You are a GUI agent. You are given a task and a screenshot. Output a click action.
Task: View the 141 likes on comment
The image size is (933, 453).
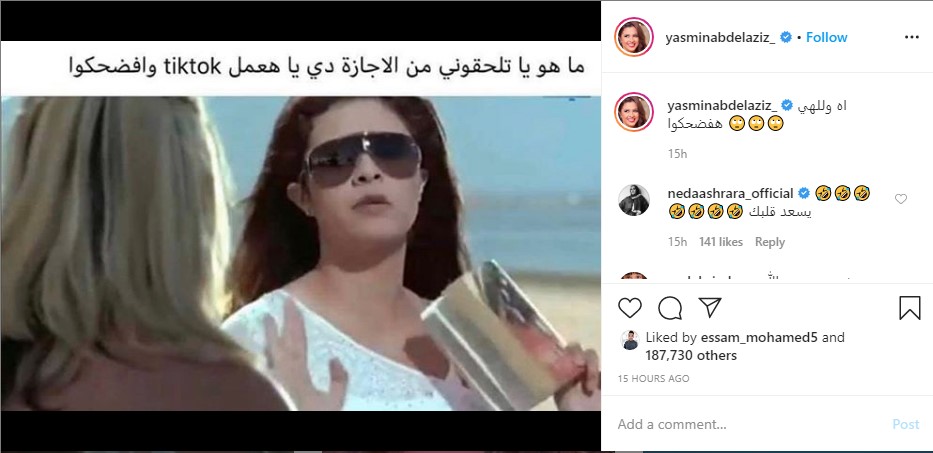tap(721, 242)
